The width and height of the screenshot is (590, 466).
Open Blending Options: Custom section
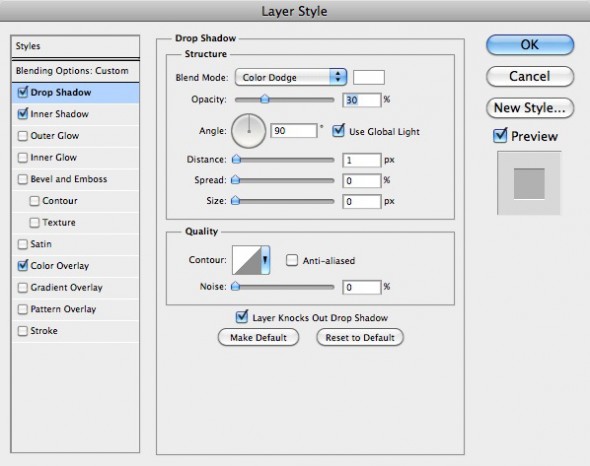click(x=76, y=71)
